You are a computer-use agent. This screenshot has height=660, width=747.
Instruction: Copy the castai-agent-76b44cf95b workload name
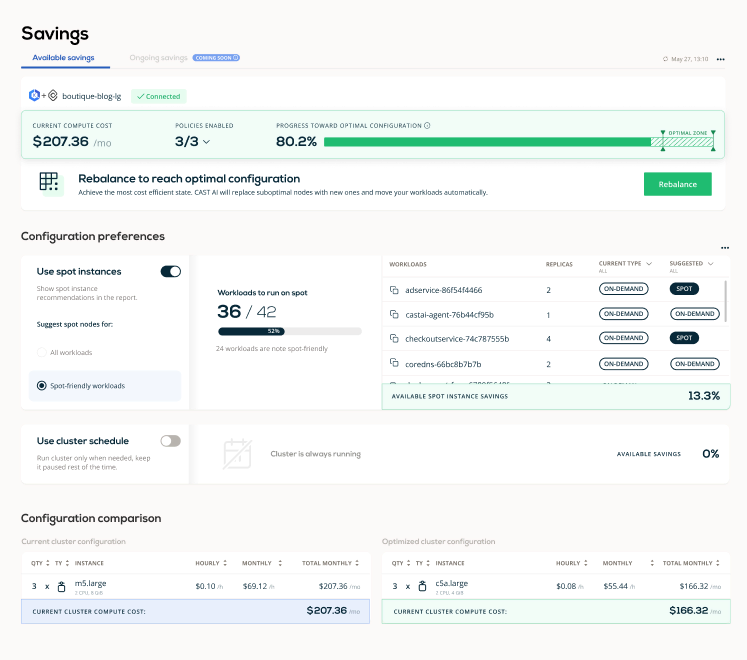click(x=395, y=314)
